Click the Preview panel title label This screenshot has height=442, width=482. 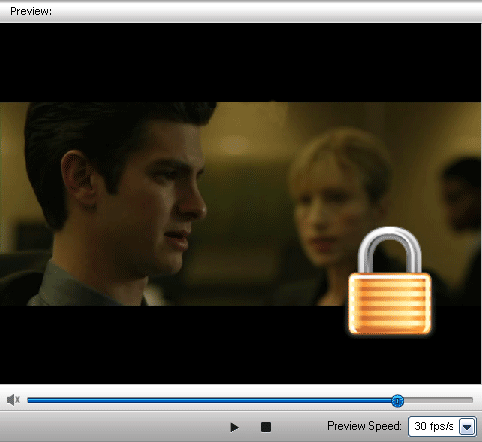point(31,11)
